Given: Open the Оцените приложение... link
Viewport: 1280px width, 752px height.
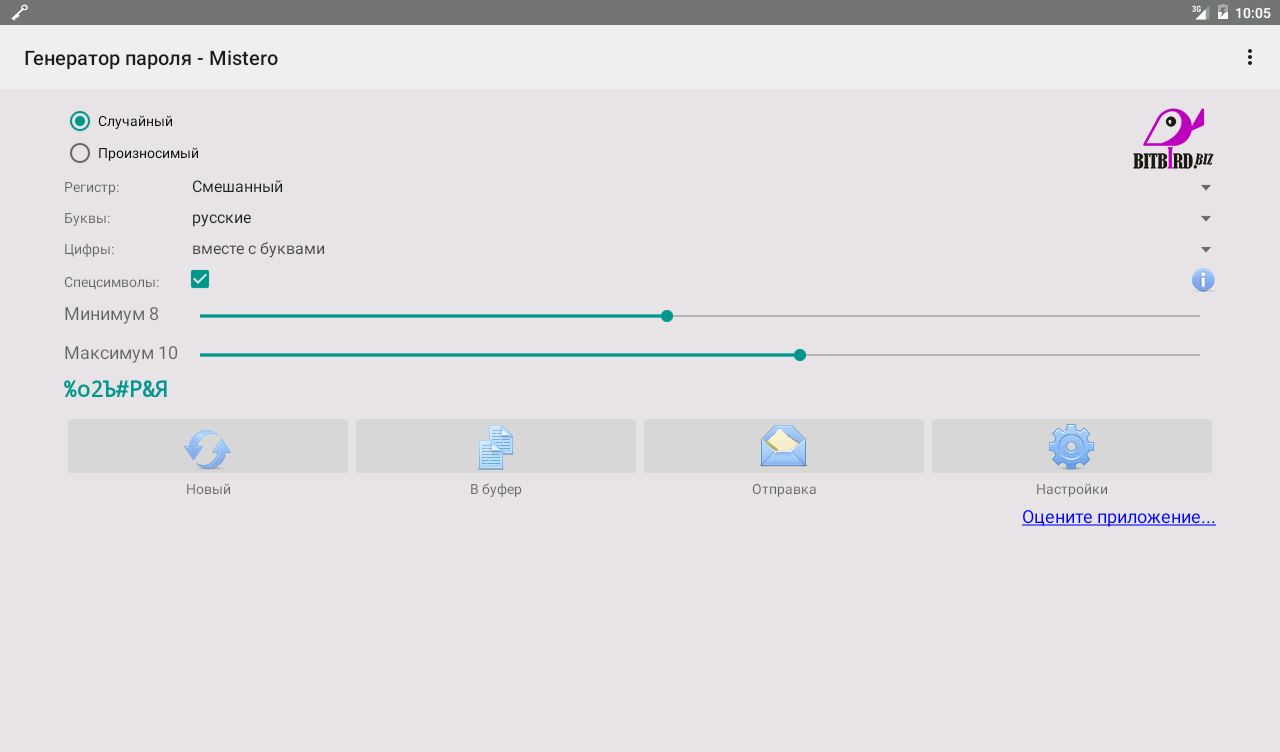Looking at the screenshot, I should [1119, 517].
